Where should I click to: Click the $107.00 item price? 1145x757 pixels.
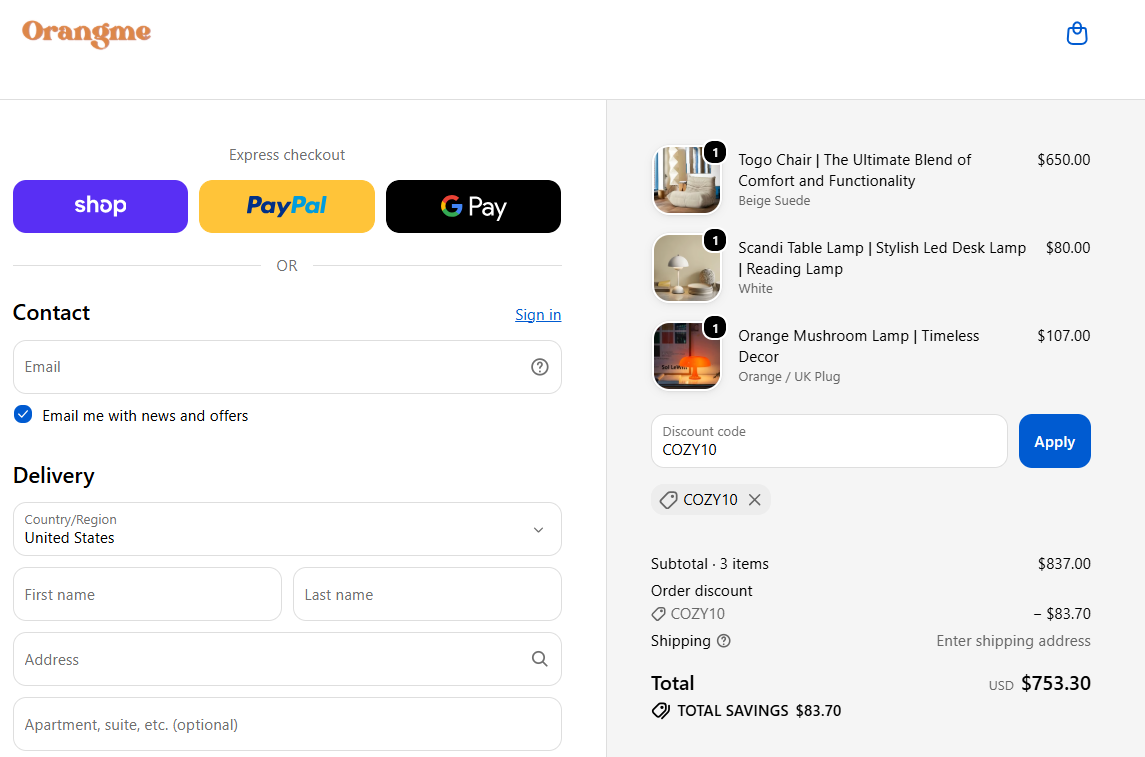click(x=1063, y=336)
